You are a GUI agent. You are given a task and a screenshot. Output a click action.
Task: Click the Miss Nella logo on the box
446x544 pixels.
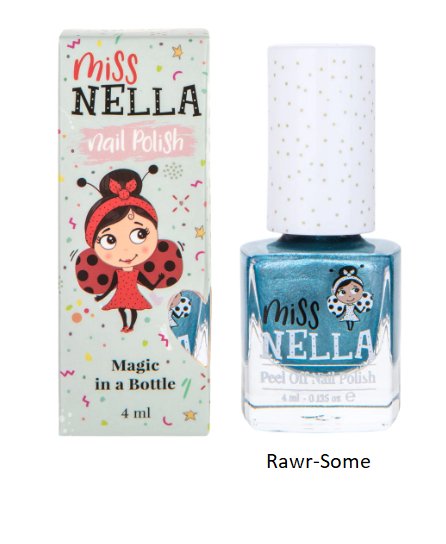tap(136, 85)
